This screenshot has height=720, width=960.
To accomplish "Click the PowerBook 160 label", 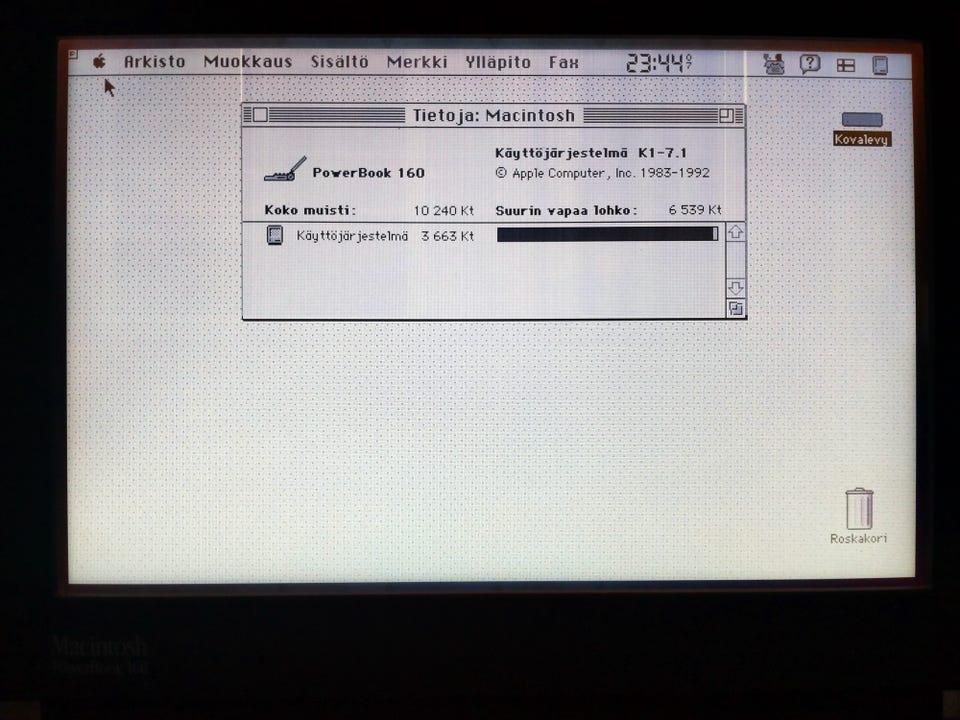I will (x=368, y=173).
